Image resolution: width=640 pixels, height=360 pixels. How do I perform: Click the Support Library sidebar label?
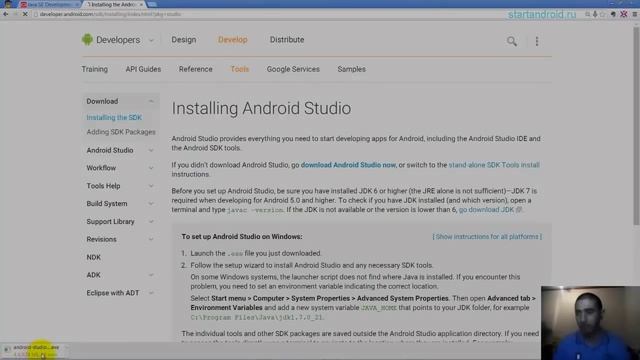110,222
